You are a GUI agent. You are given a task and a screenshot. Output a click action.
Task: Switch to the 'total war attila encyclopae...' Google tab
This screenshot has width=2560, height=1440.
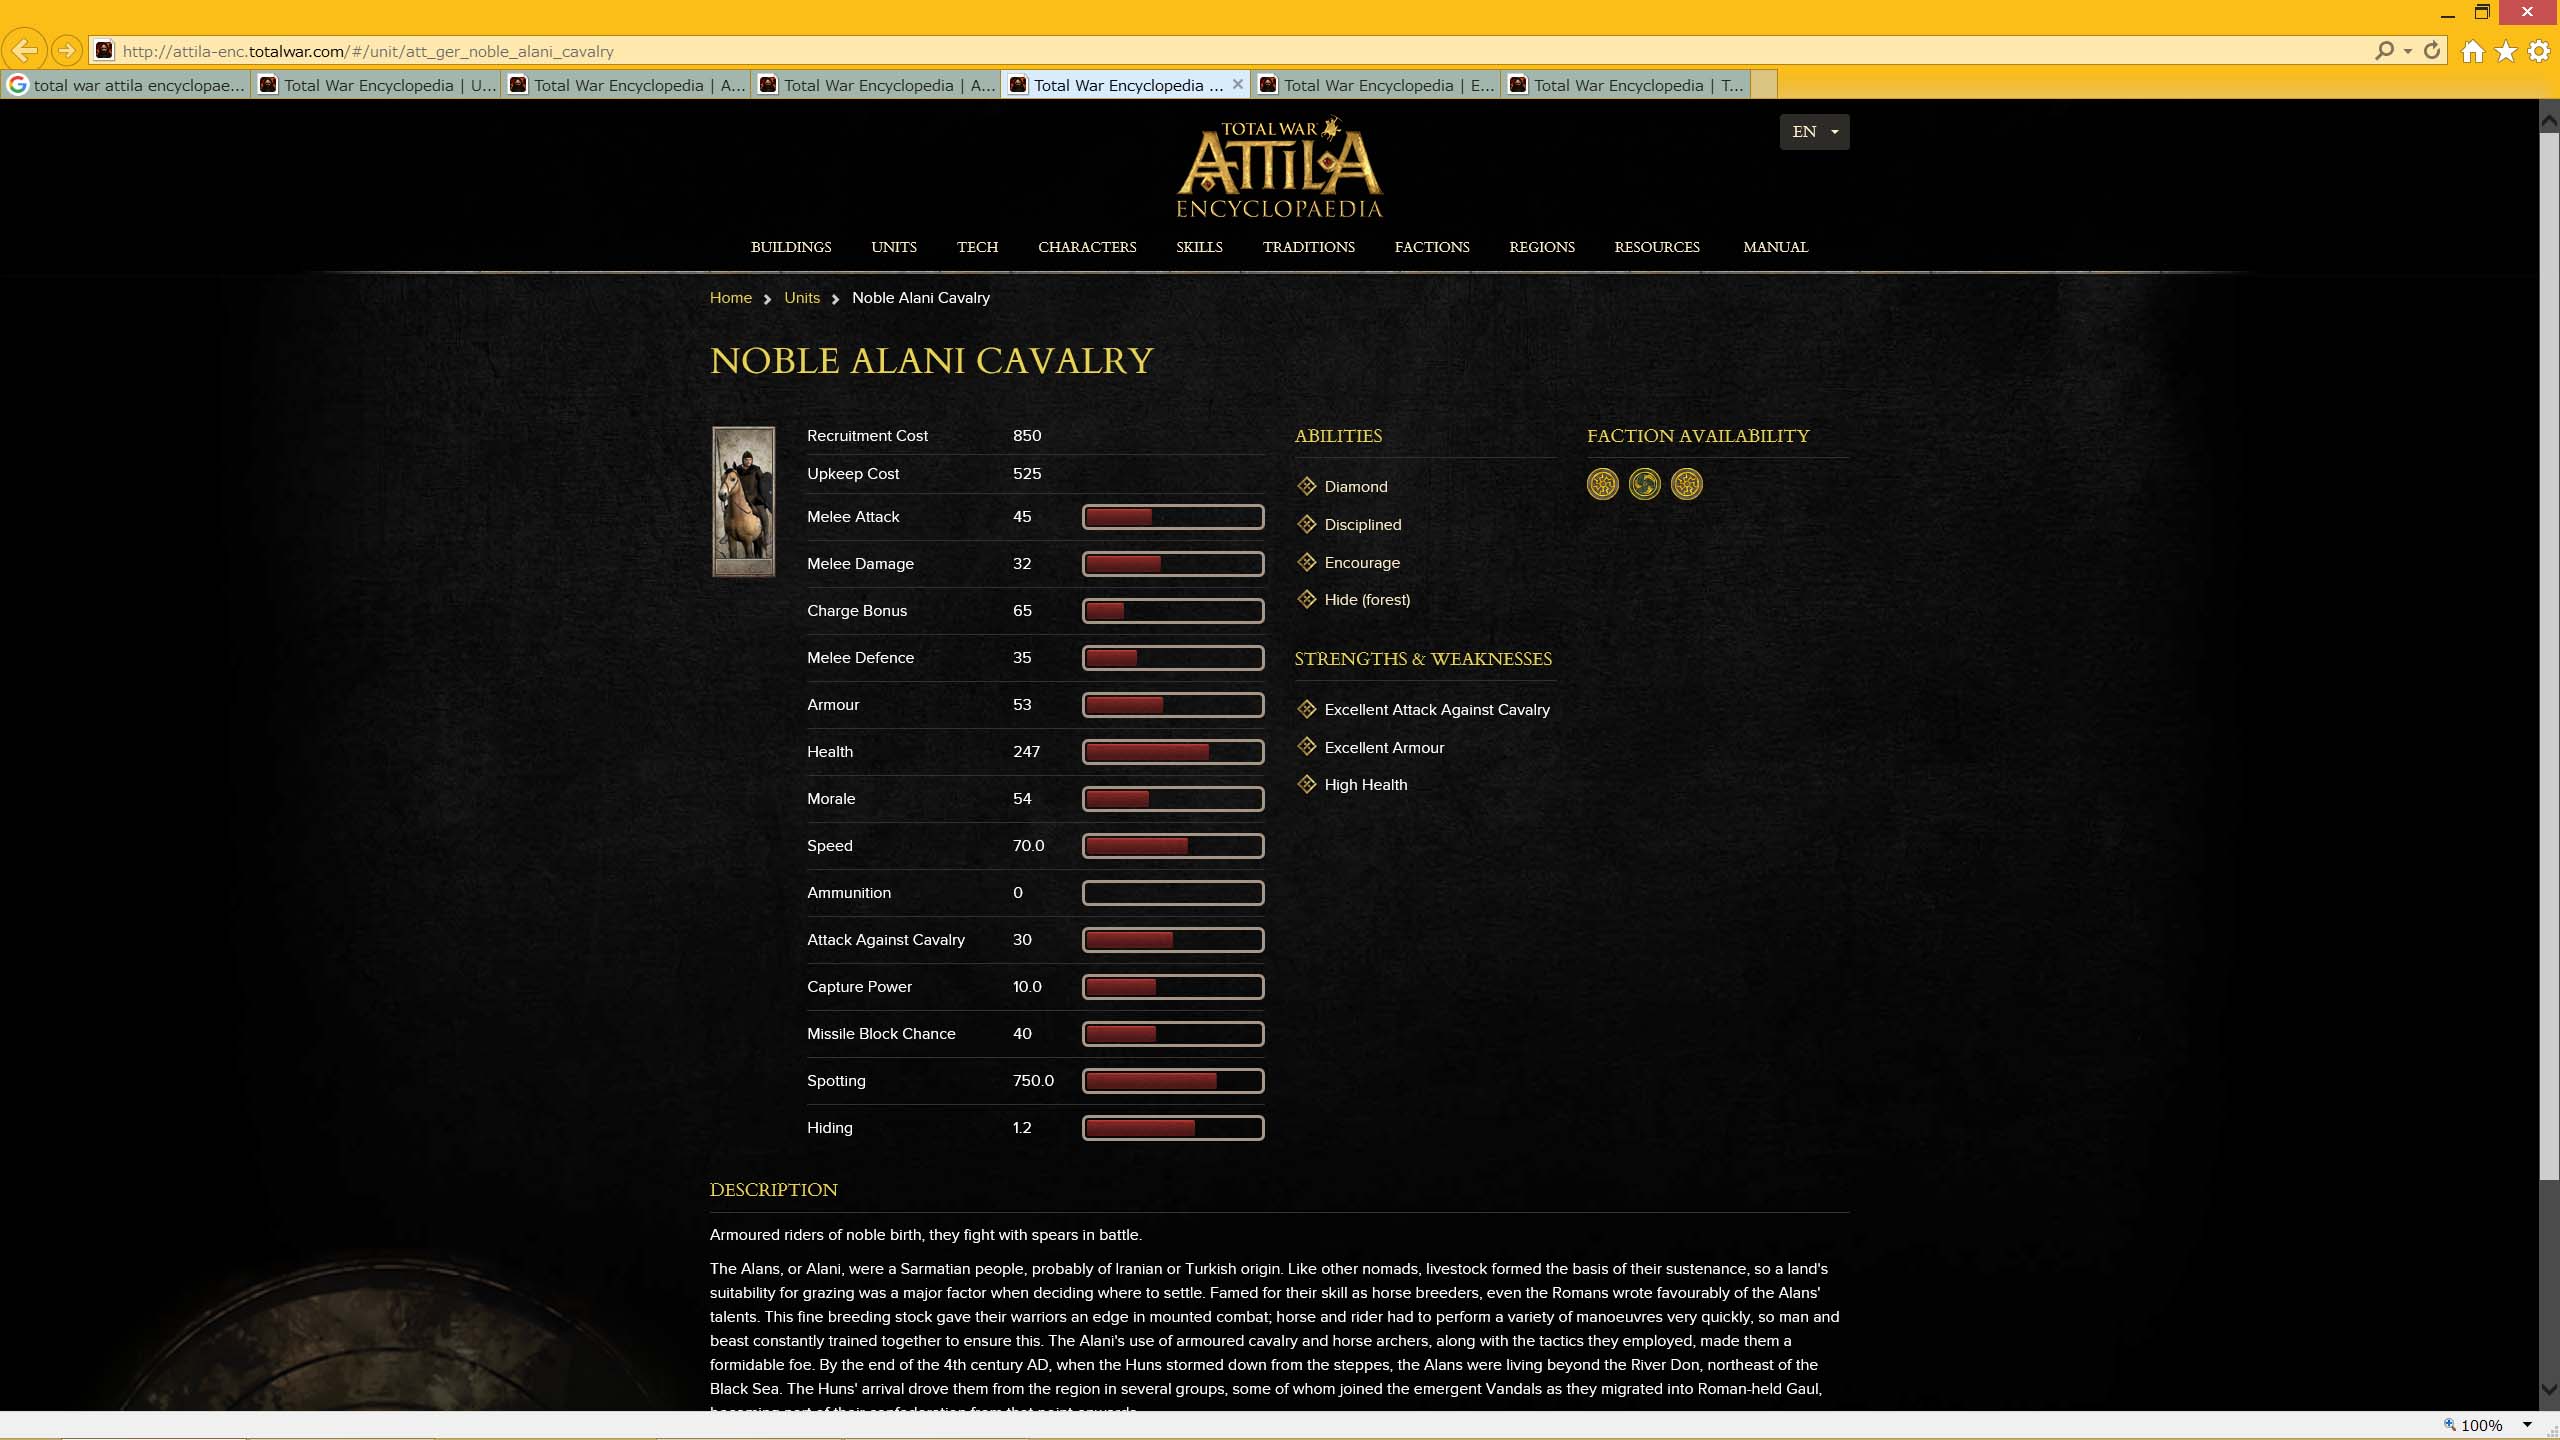tap(126, 85)
